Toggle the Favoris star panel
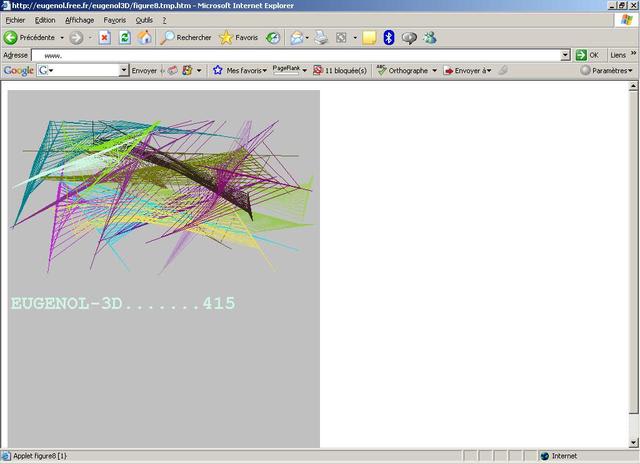Viewport: 640px width, 464px height. 238,38
